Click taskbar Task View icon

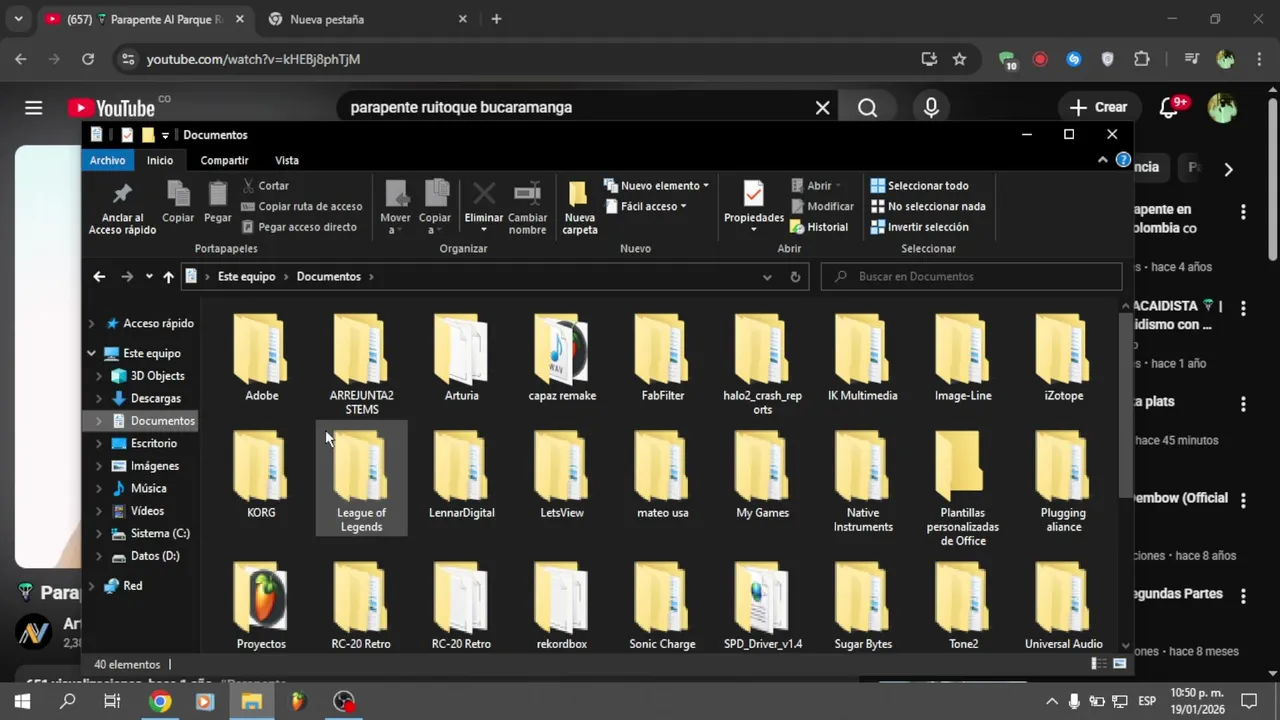pos(112,702)
